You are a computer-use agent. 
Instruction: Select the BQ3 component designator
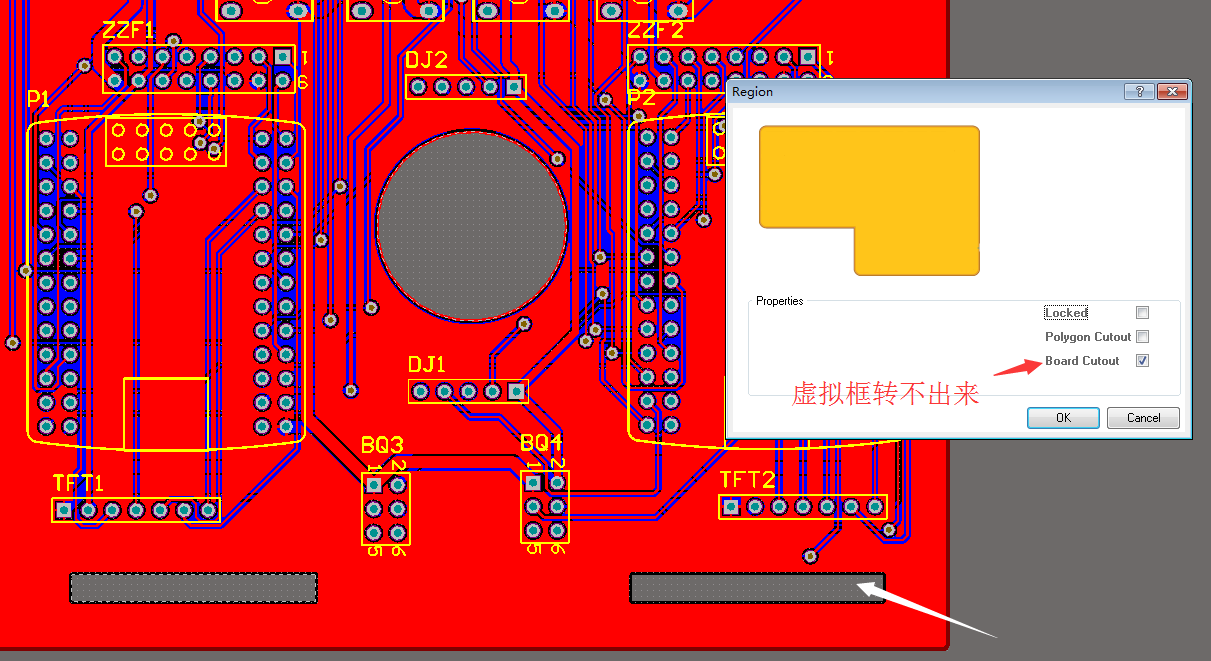382,445
